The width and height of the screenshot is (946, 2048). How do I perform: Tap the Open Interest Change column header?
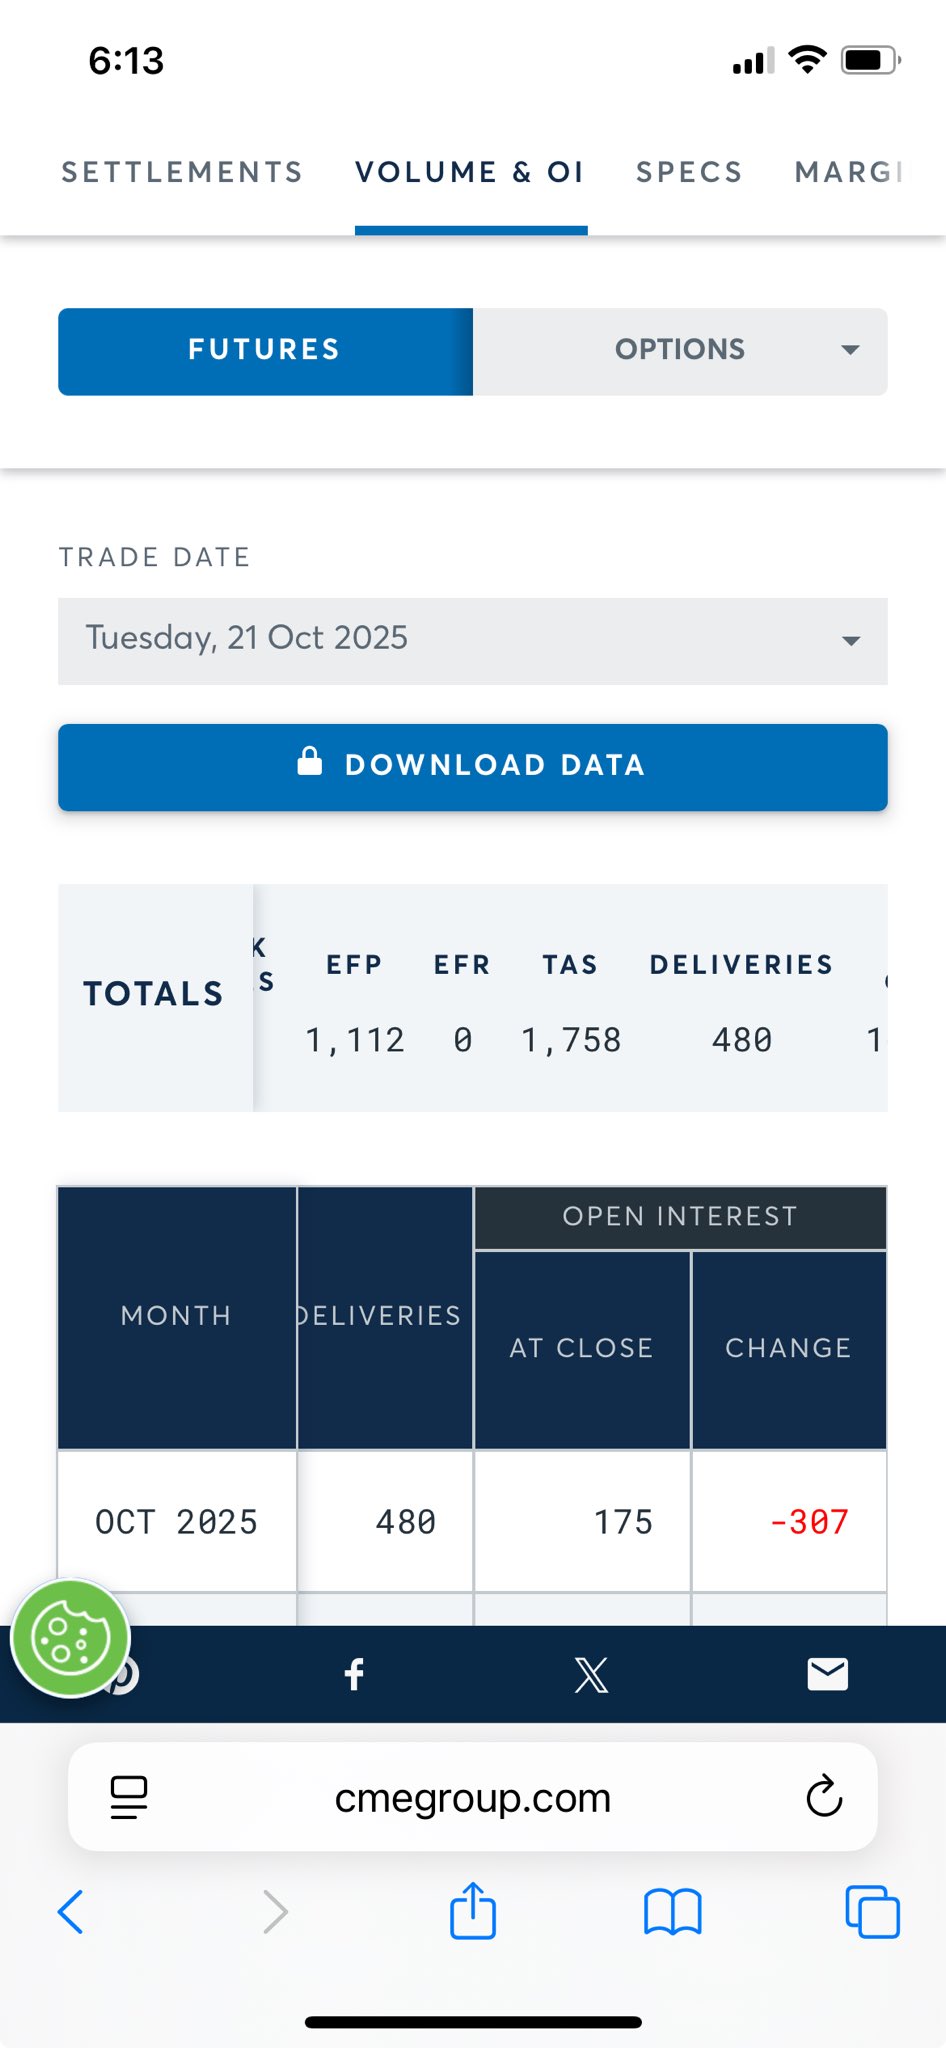click(x=788, y=1348)
